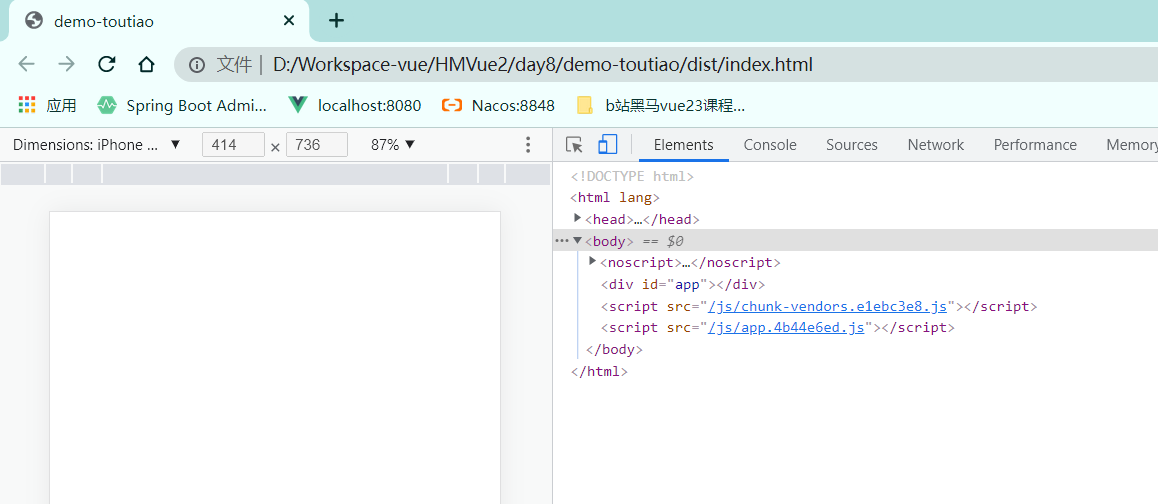Expand the head element node
This screenshot has width=1158, height=504.
coord(578,219)
